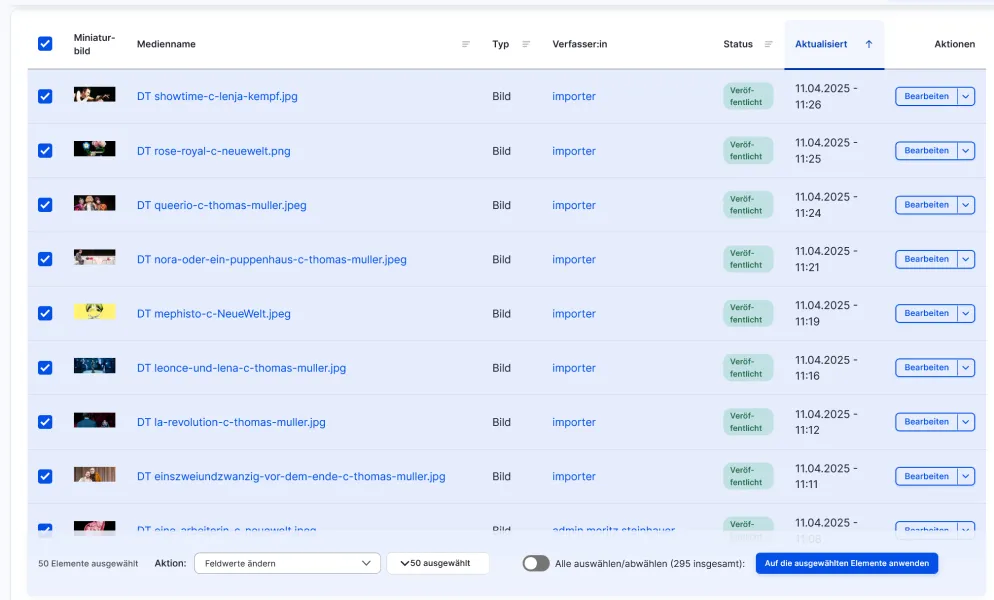This screenshot has width=994, height=600.
Task: Click the date 11.04.2025 - 11:26
Action: click(x=826, y=96)
